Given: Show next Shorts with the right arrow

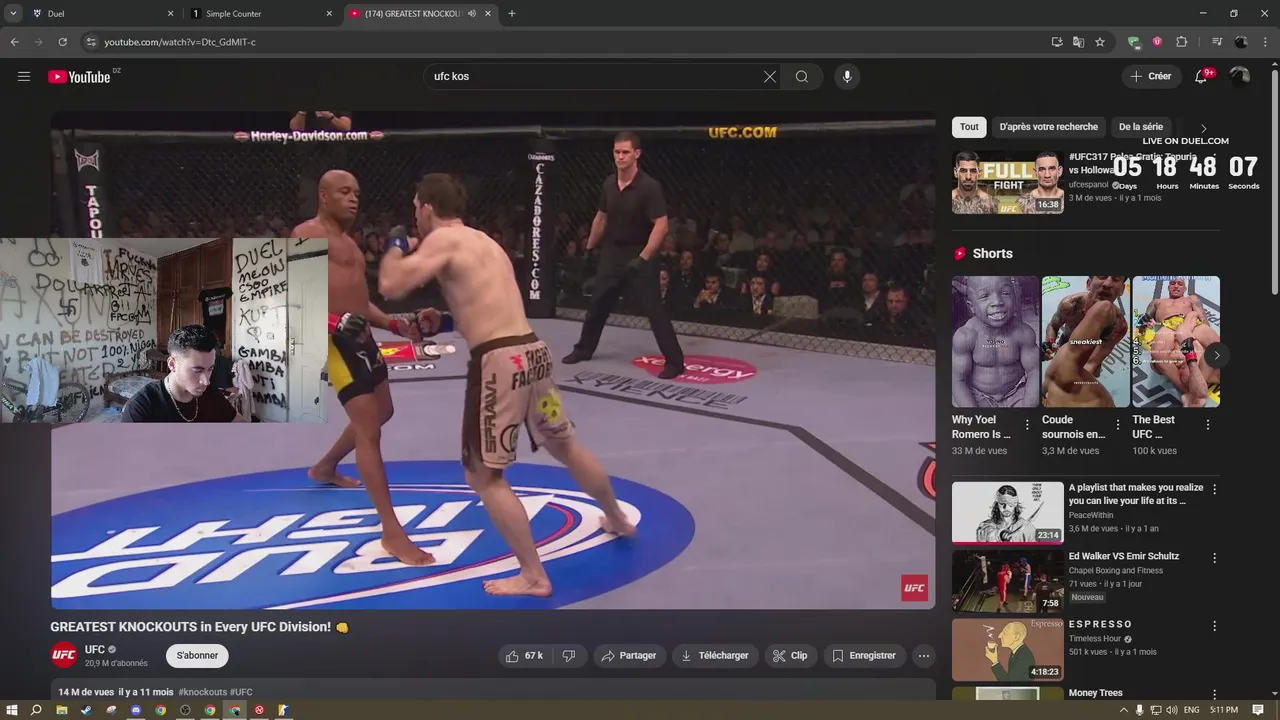Looking at the screenshot, I should point(1216,355).
